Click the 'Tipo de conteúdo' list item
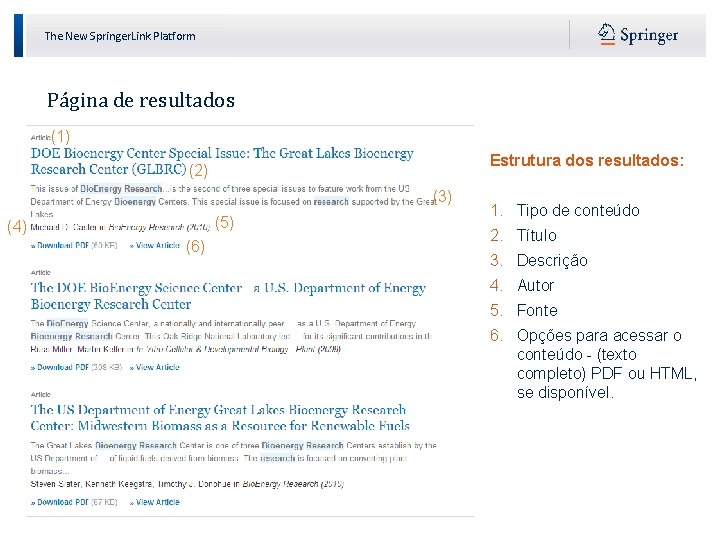Screen dimensions: 720x540 pyautogui.click(x=578, y=210)
